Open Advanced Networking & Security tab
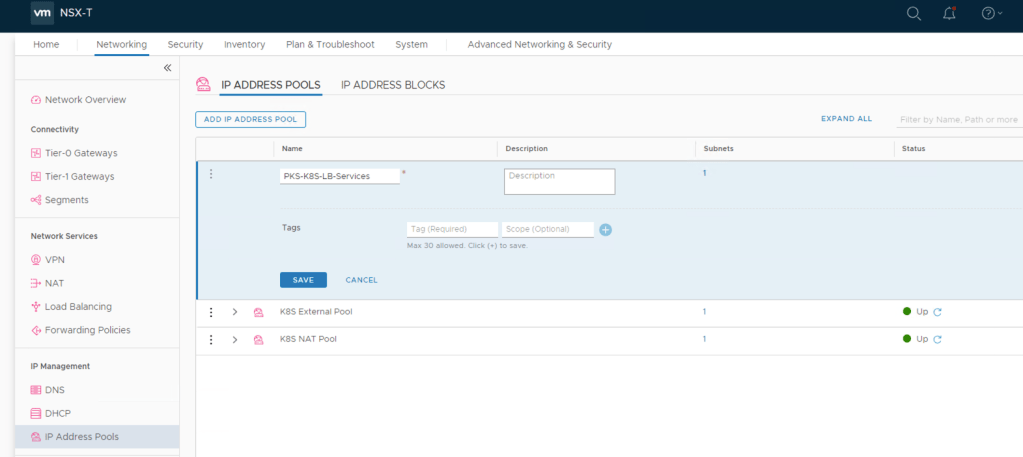The image size is (1023, 457). 539,44
